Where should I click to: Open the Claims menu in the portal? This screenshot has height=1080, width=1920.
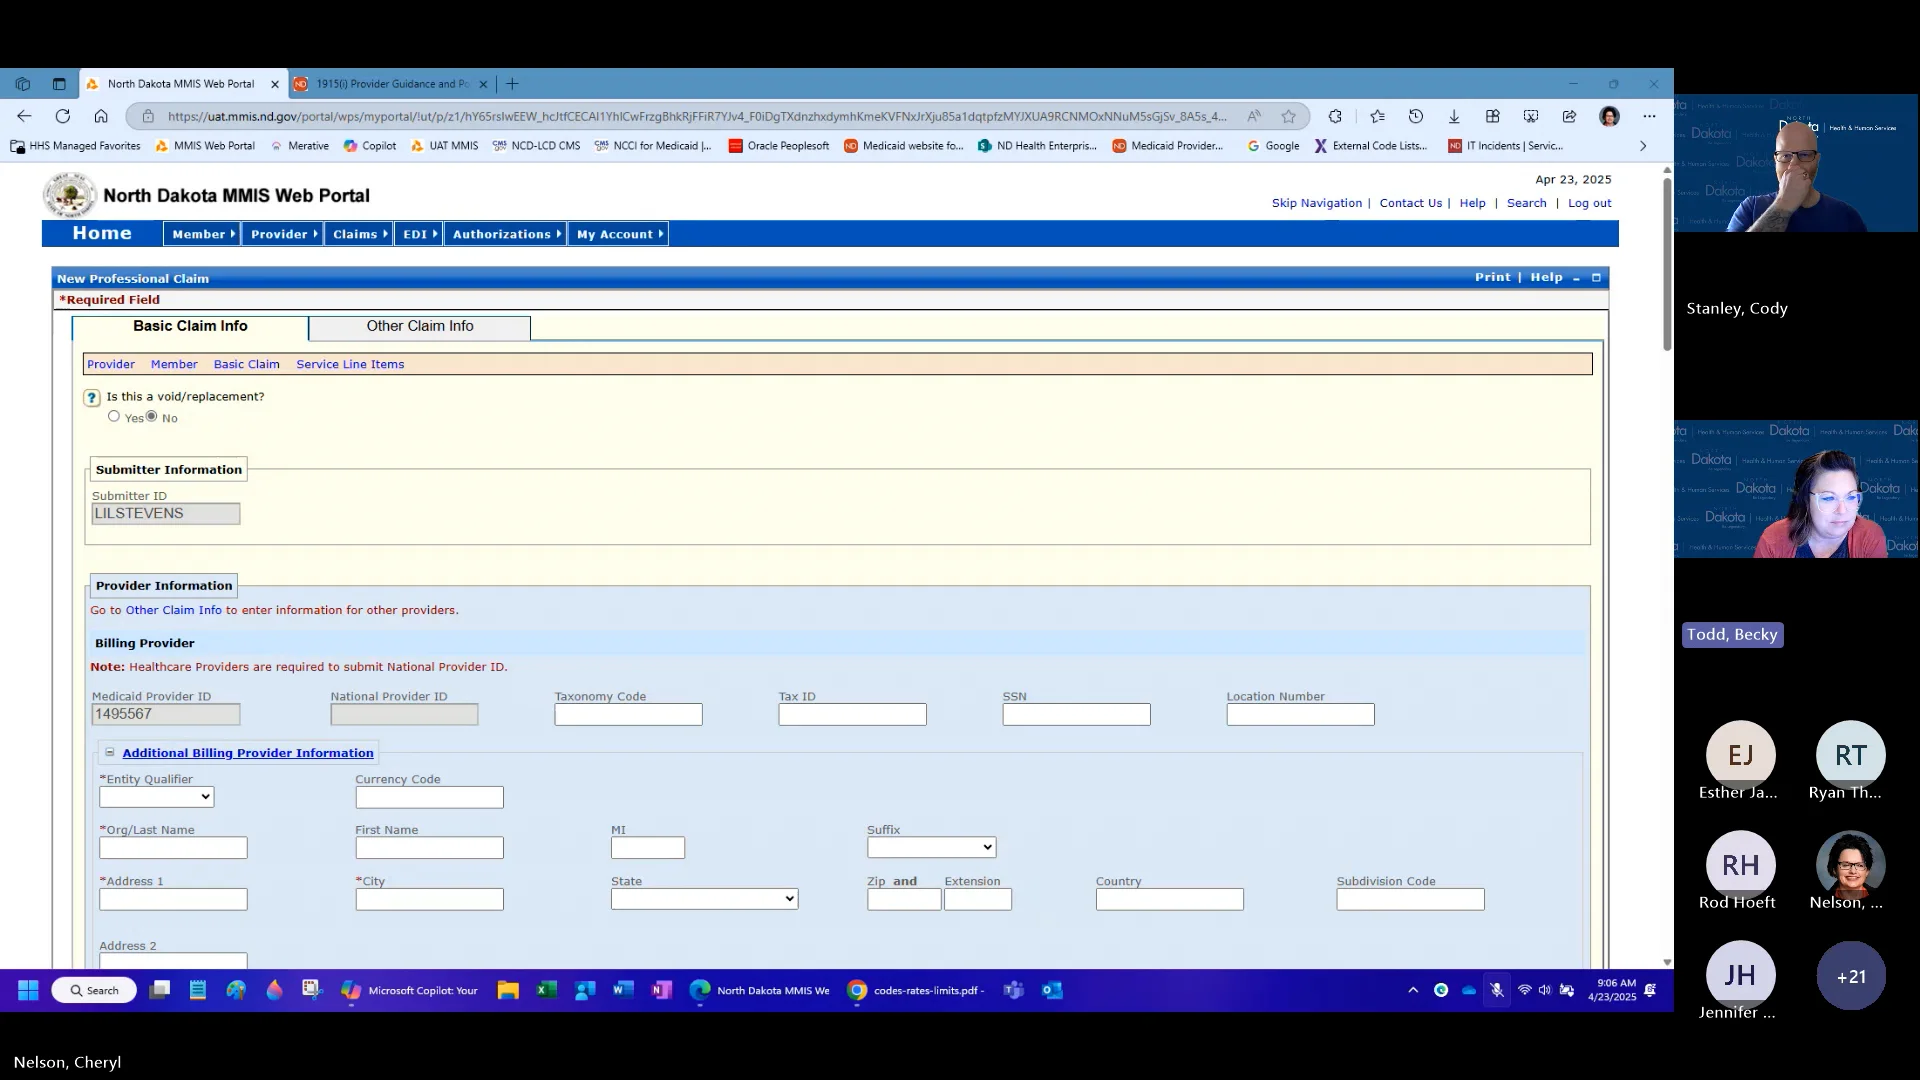[x=358, y=233]
